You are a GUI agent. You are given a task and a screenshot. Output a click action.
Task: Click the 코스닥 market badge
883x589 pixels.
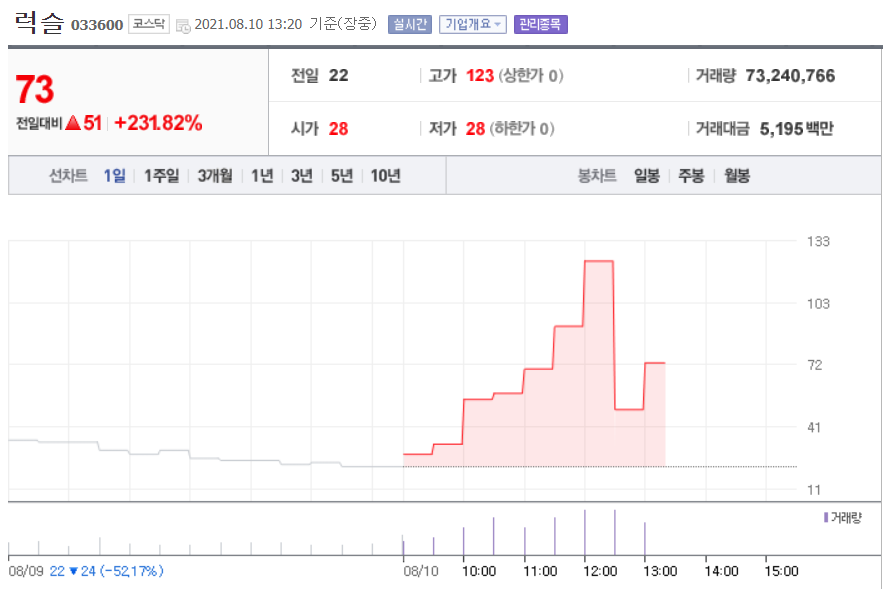[149, 24]
